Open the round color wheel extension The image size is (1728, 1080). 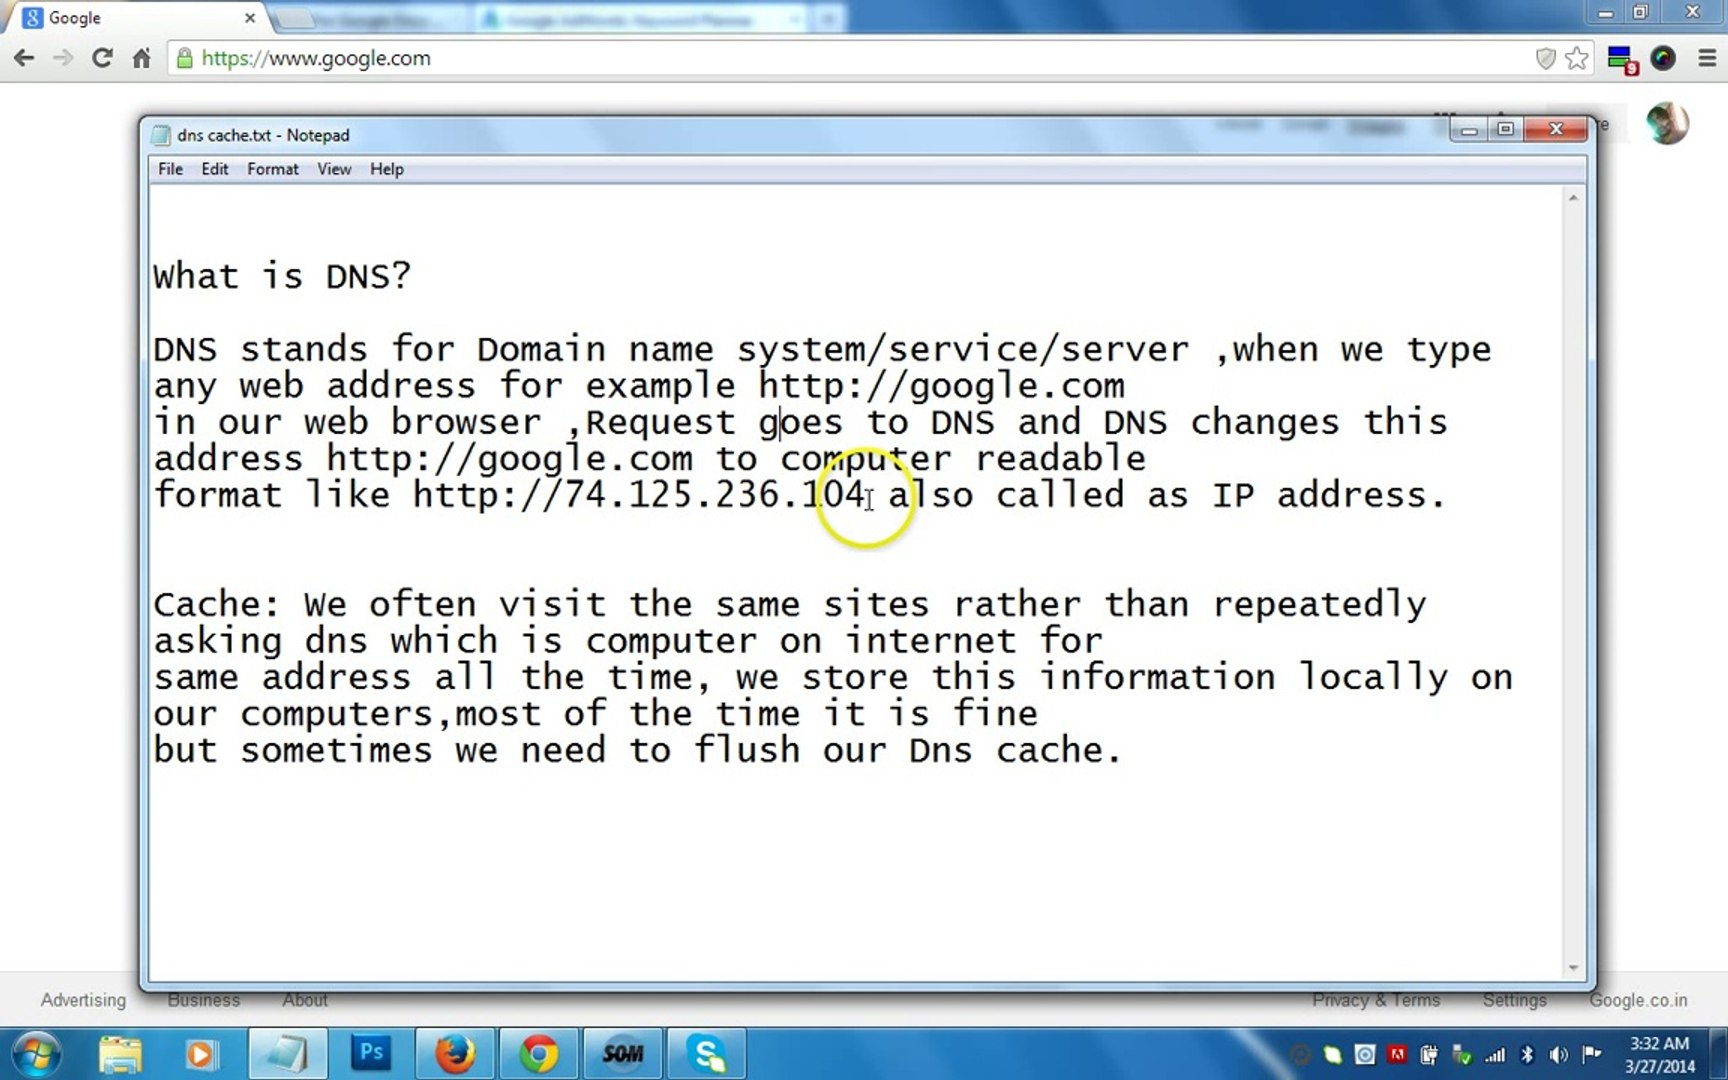pos(1663,58)
